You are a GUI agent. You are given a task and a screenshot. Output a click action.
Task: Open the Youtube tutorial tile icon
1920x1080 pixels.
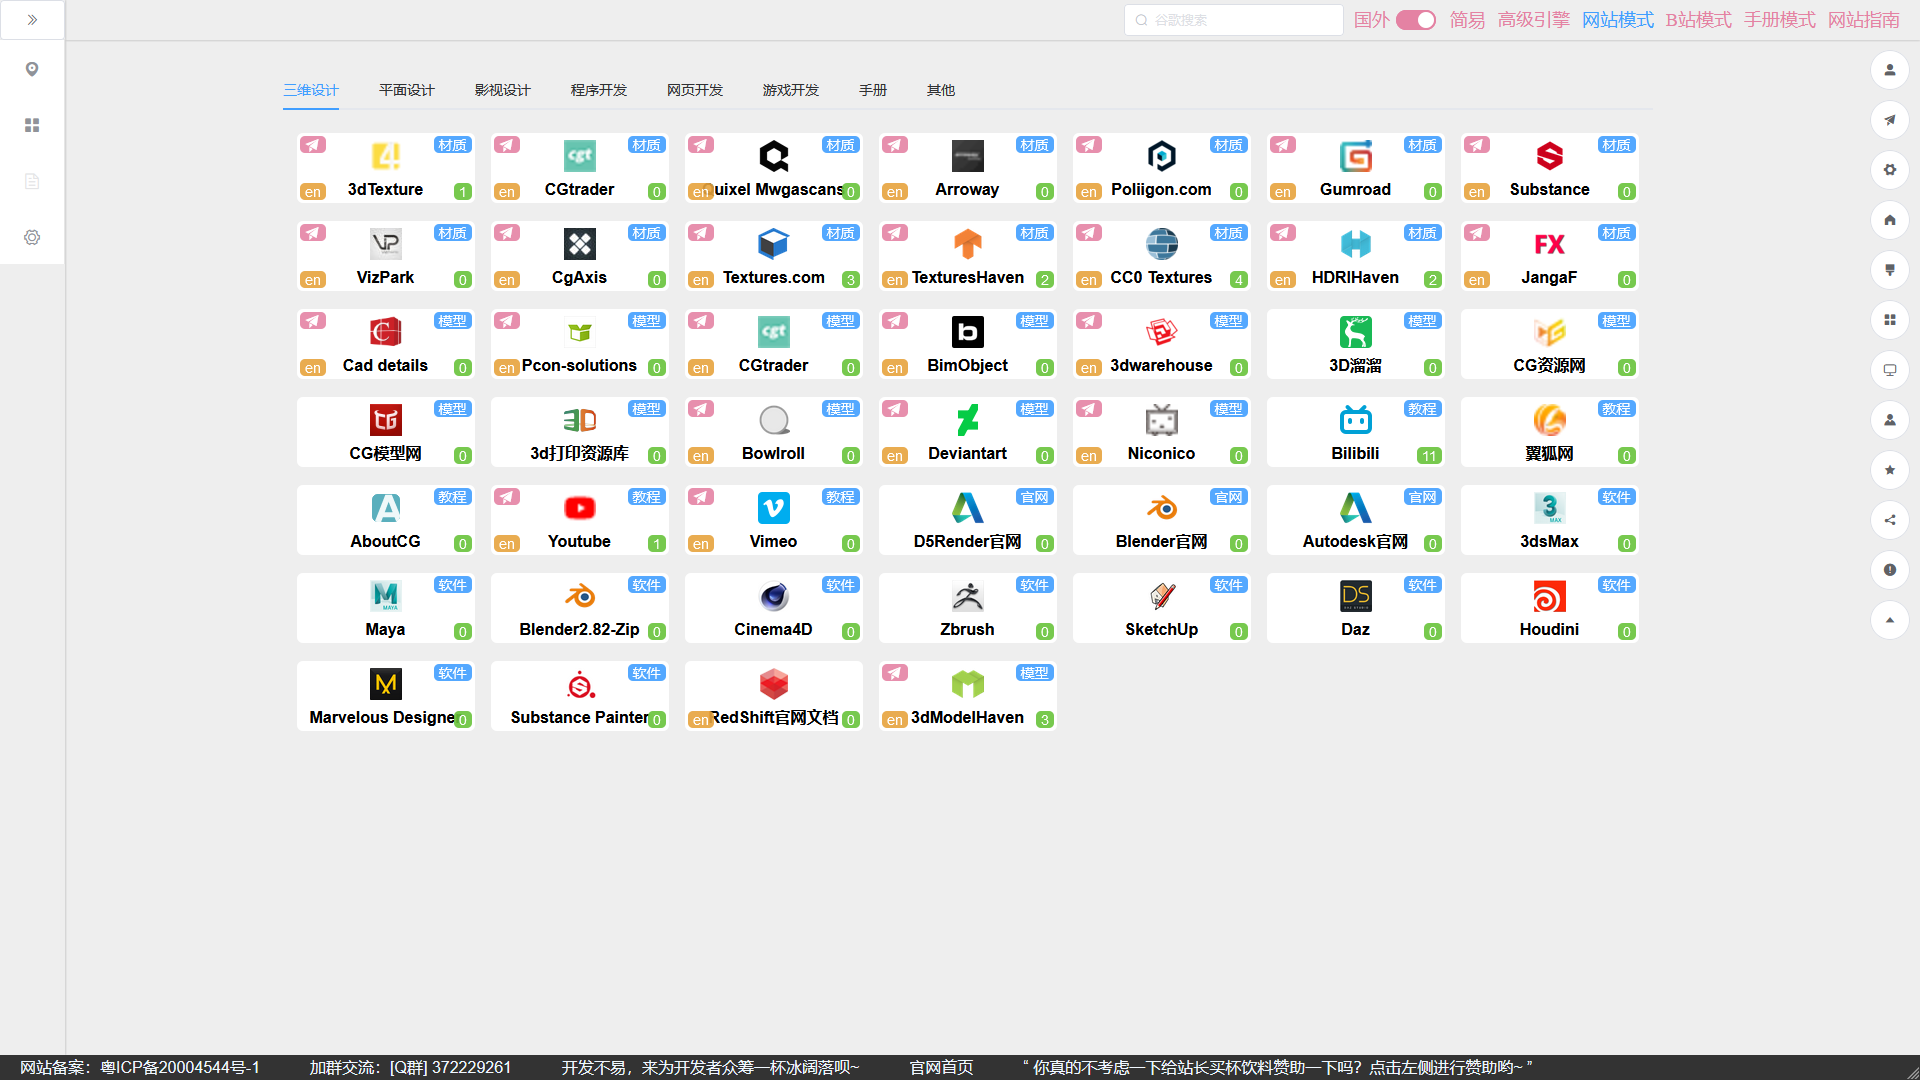coord(579,508)
